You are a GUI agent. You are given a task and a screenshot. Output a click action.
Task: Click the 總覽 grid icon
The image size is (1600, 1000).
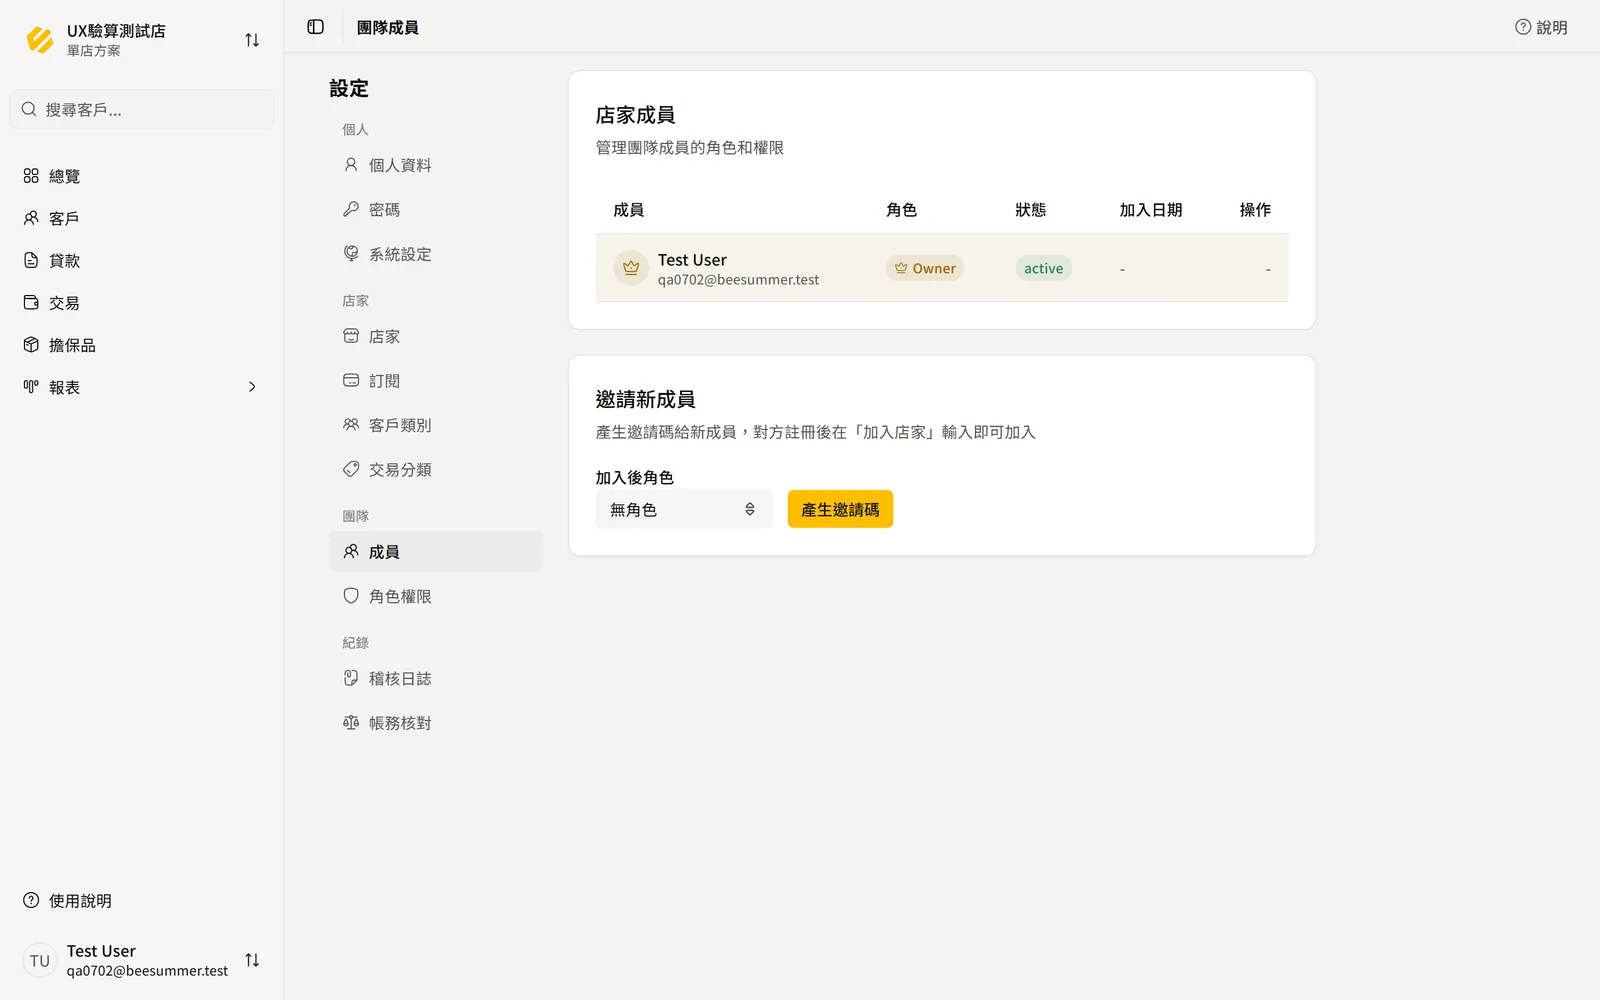[31, 176]
